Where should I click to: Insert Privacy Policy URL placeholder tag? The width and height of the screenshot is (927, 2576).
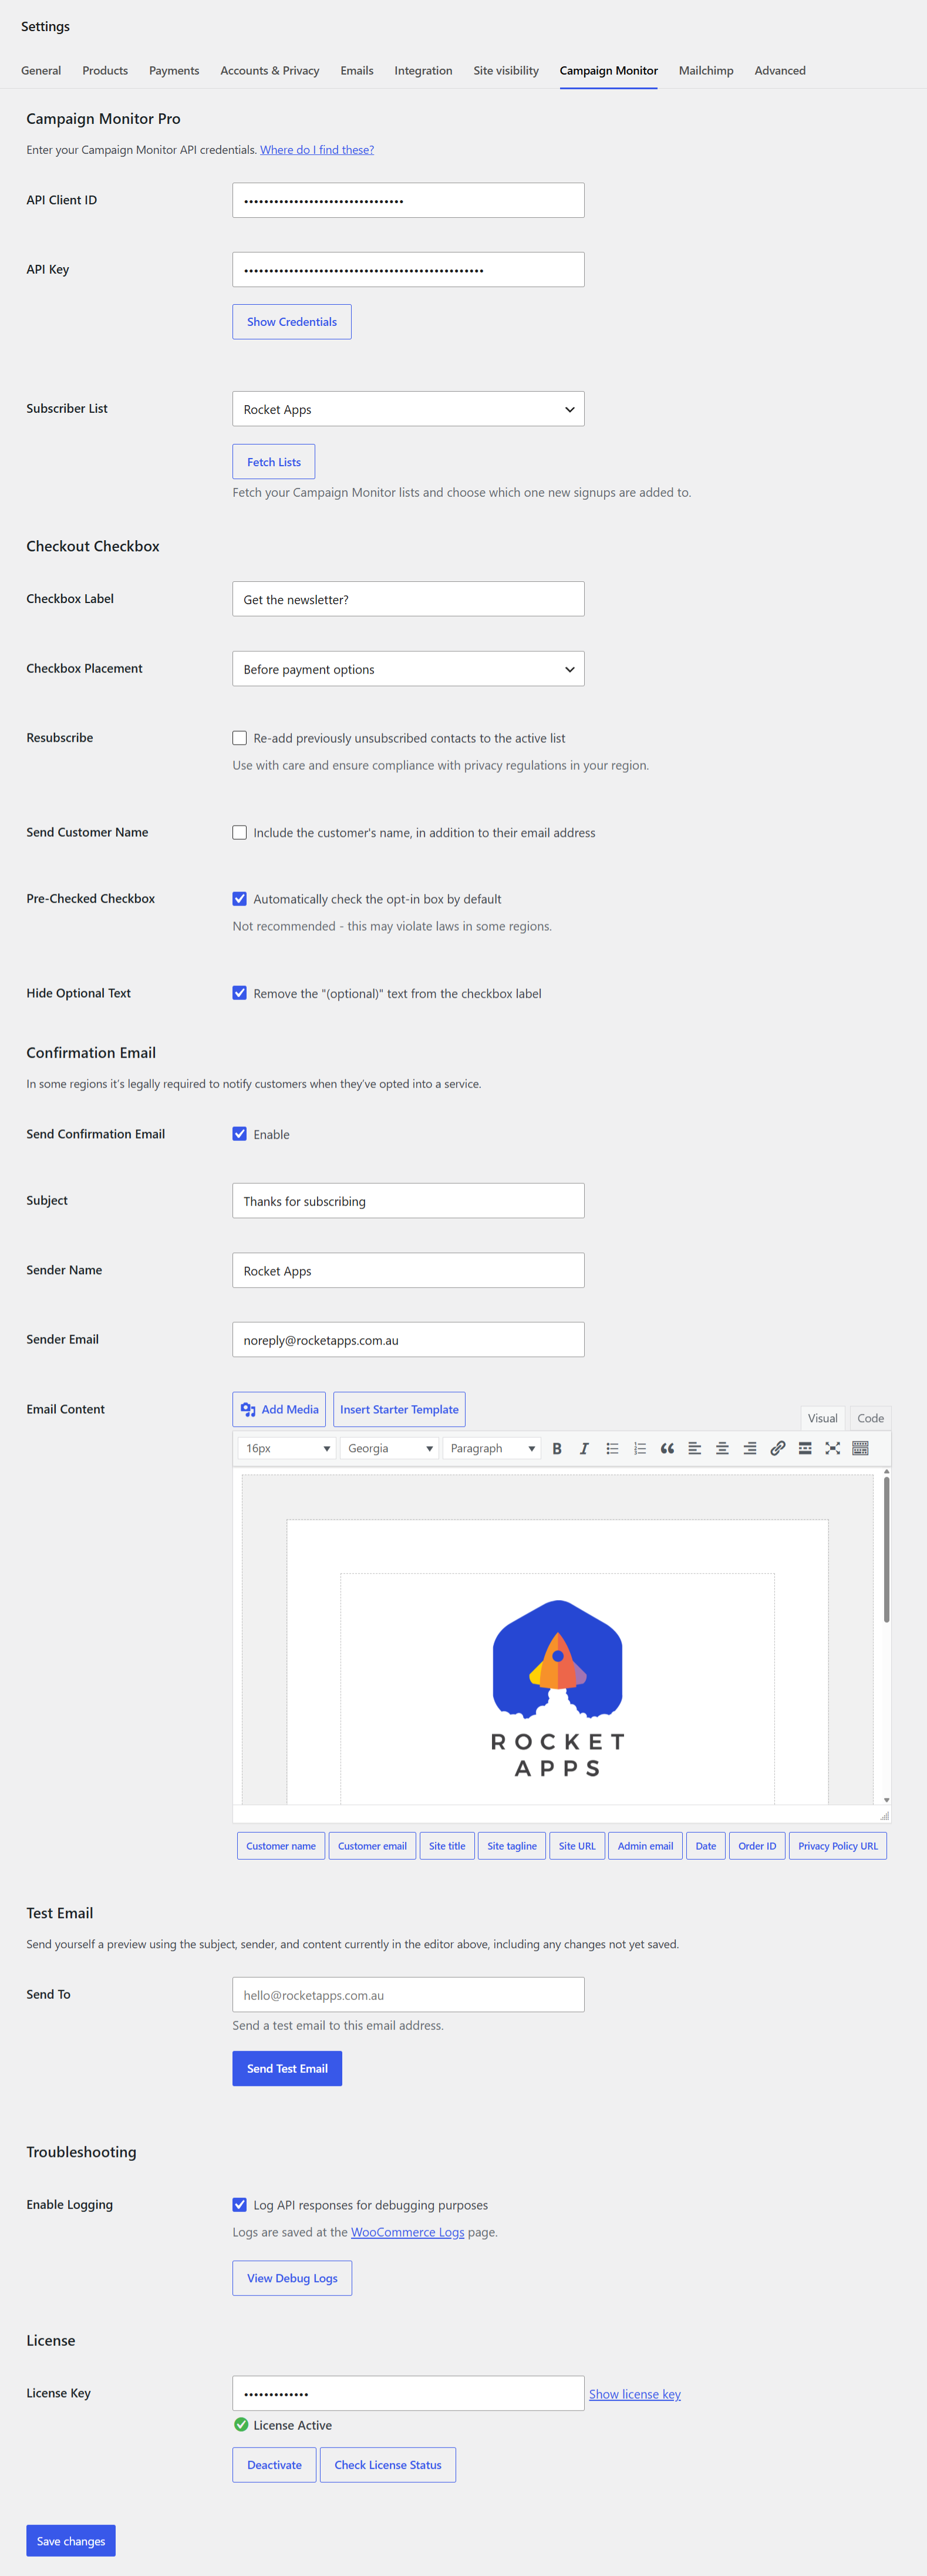point(838,1846)
